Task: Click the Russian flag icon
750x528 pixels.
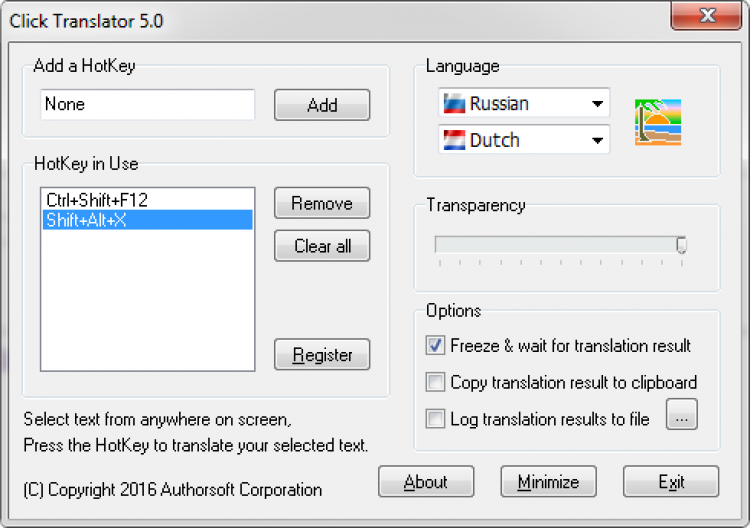Action: point(454,103)
